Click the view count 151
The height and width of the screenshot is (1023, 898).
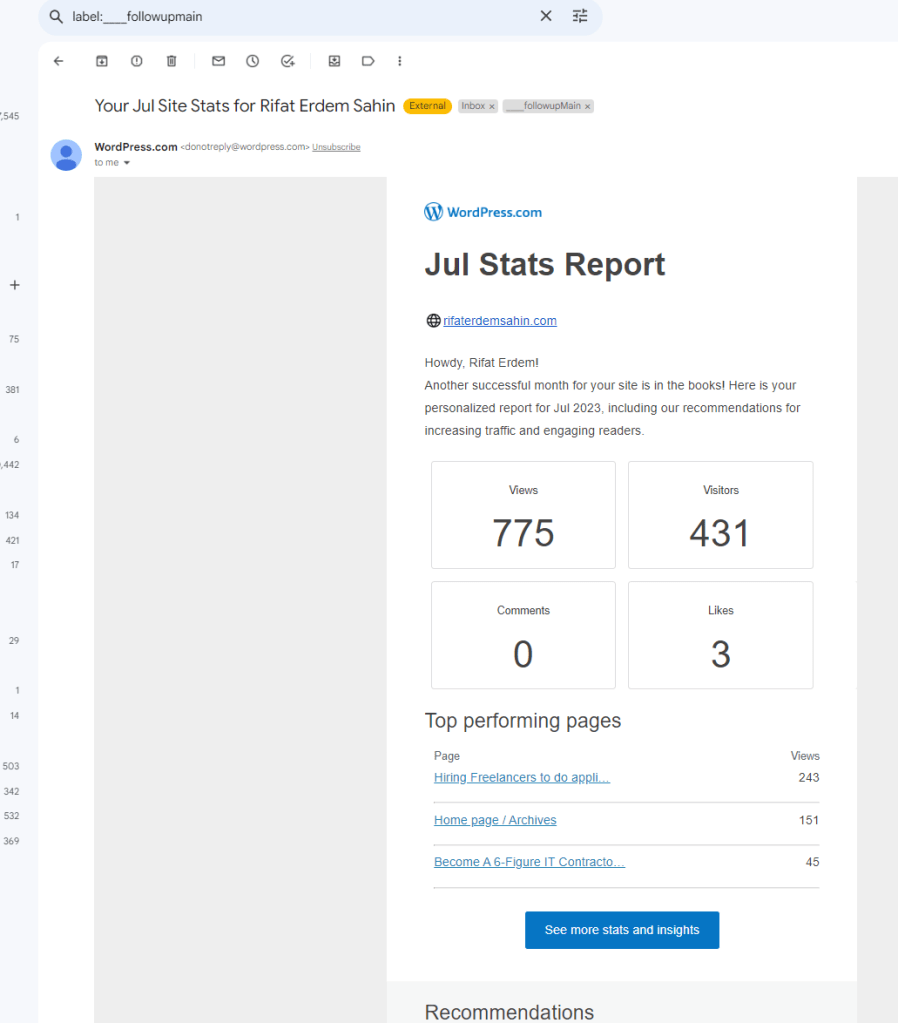pyautogui.click(x=809, y=820)
